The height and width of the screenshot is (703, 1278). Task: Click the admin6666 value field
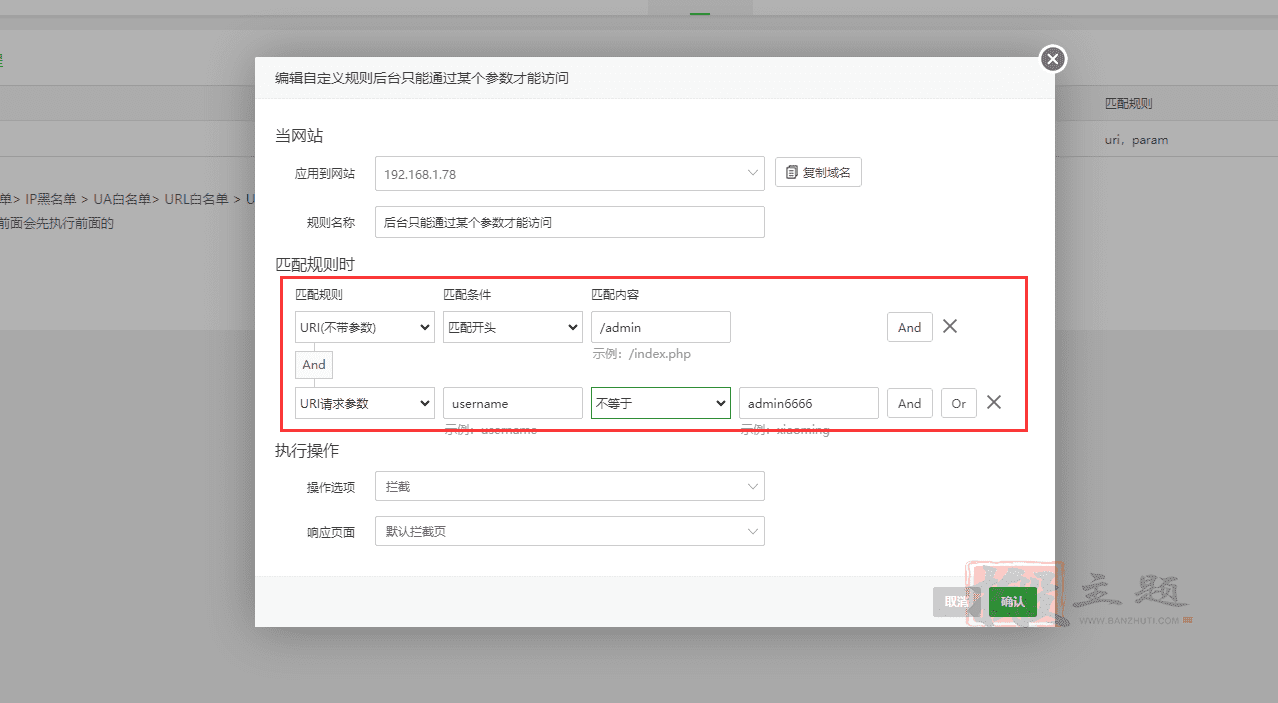tap(809, 403)
